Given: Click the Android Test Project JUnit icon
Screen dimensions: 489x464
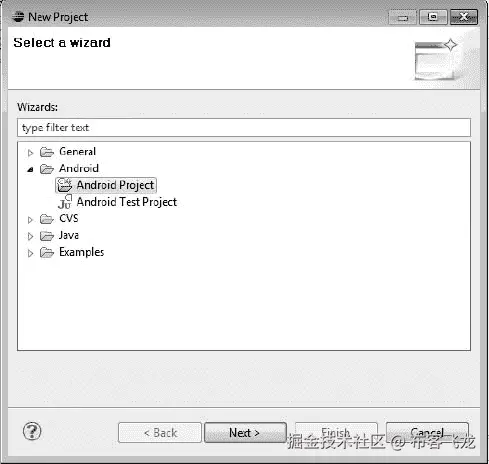Looking at the screenshot, I should pyautogui.click(x=65, y=202).
